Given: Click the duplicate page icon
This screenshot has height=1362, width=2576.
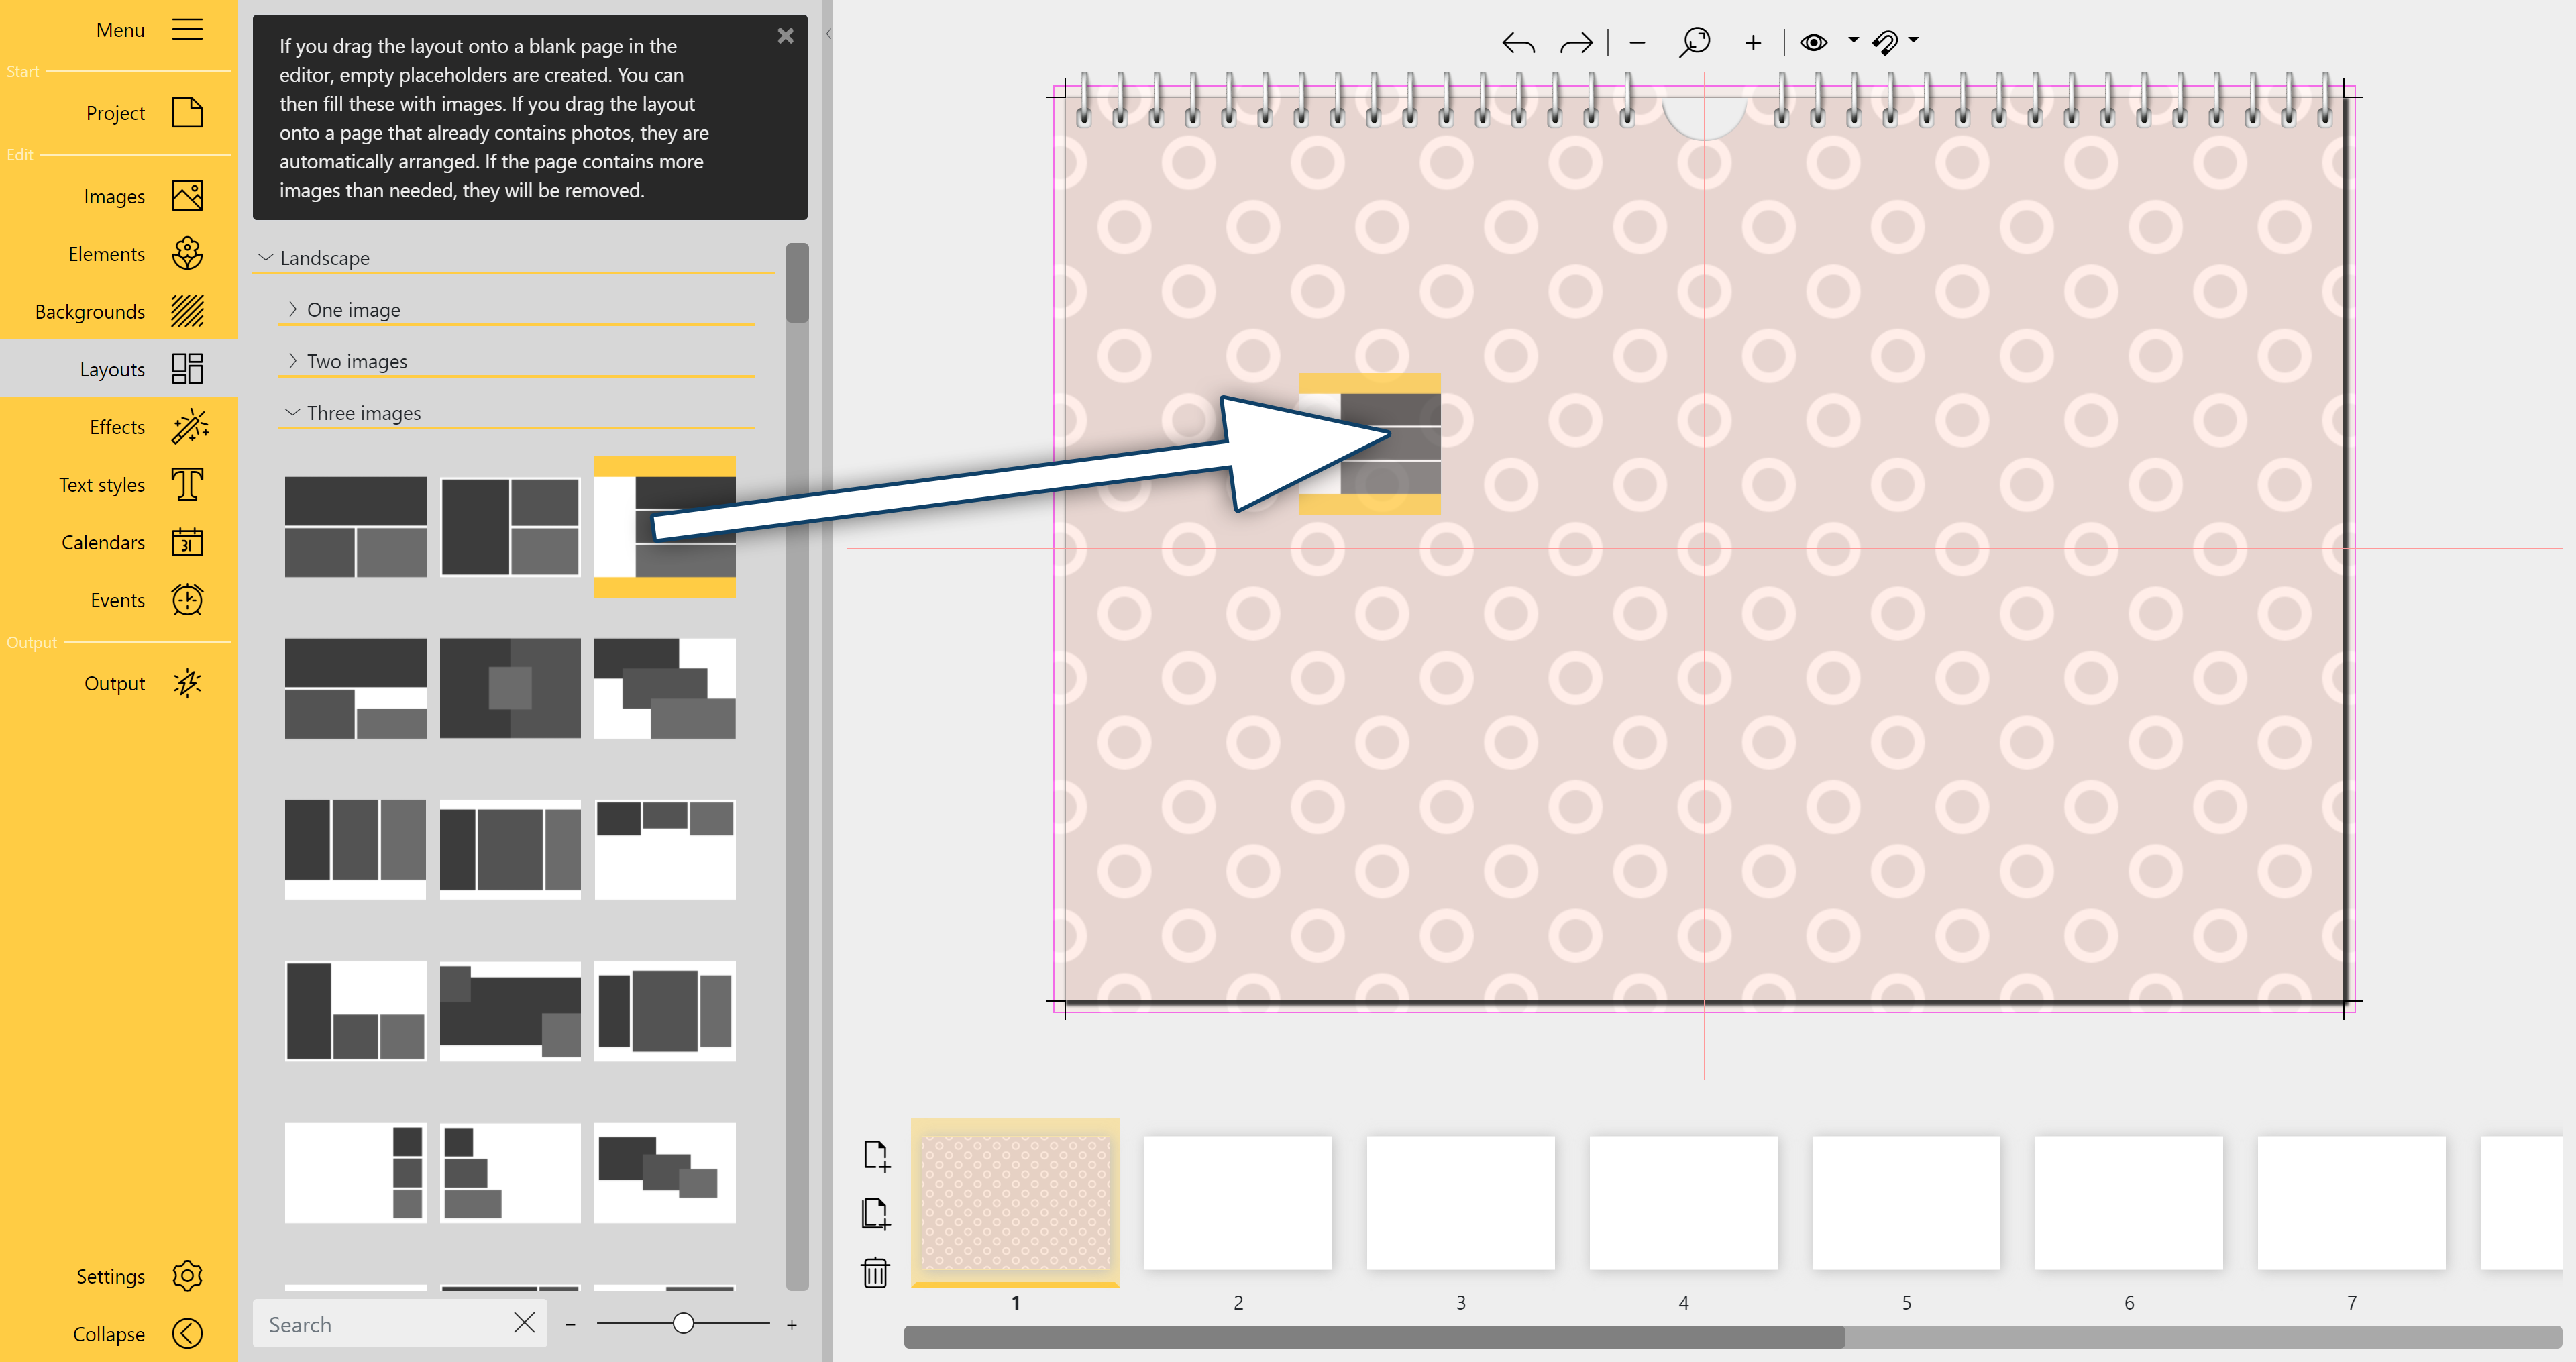Looking at the screenshot, I should pyautogui.click(x=875, y=1213).
